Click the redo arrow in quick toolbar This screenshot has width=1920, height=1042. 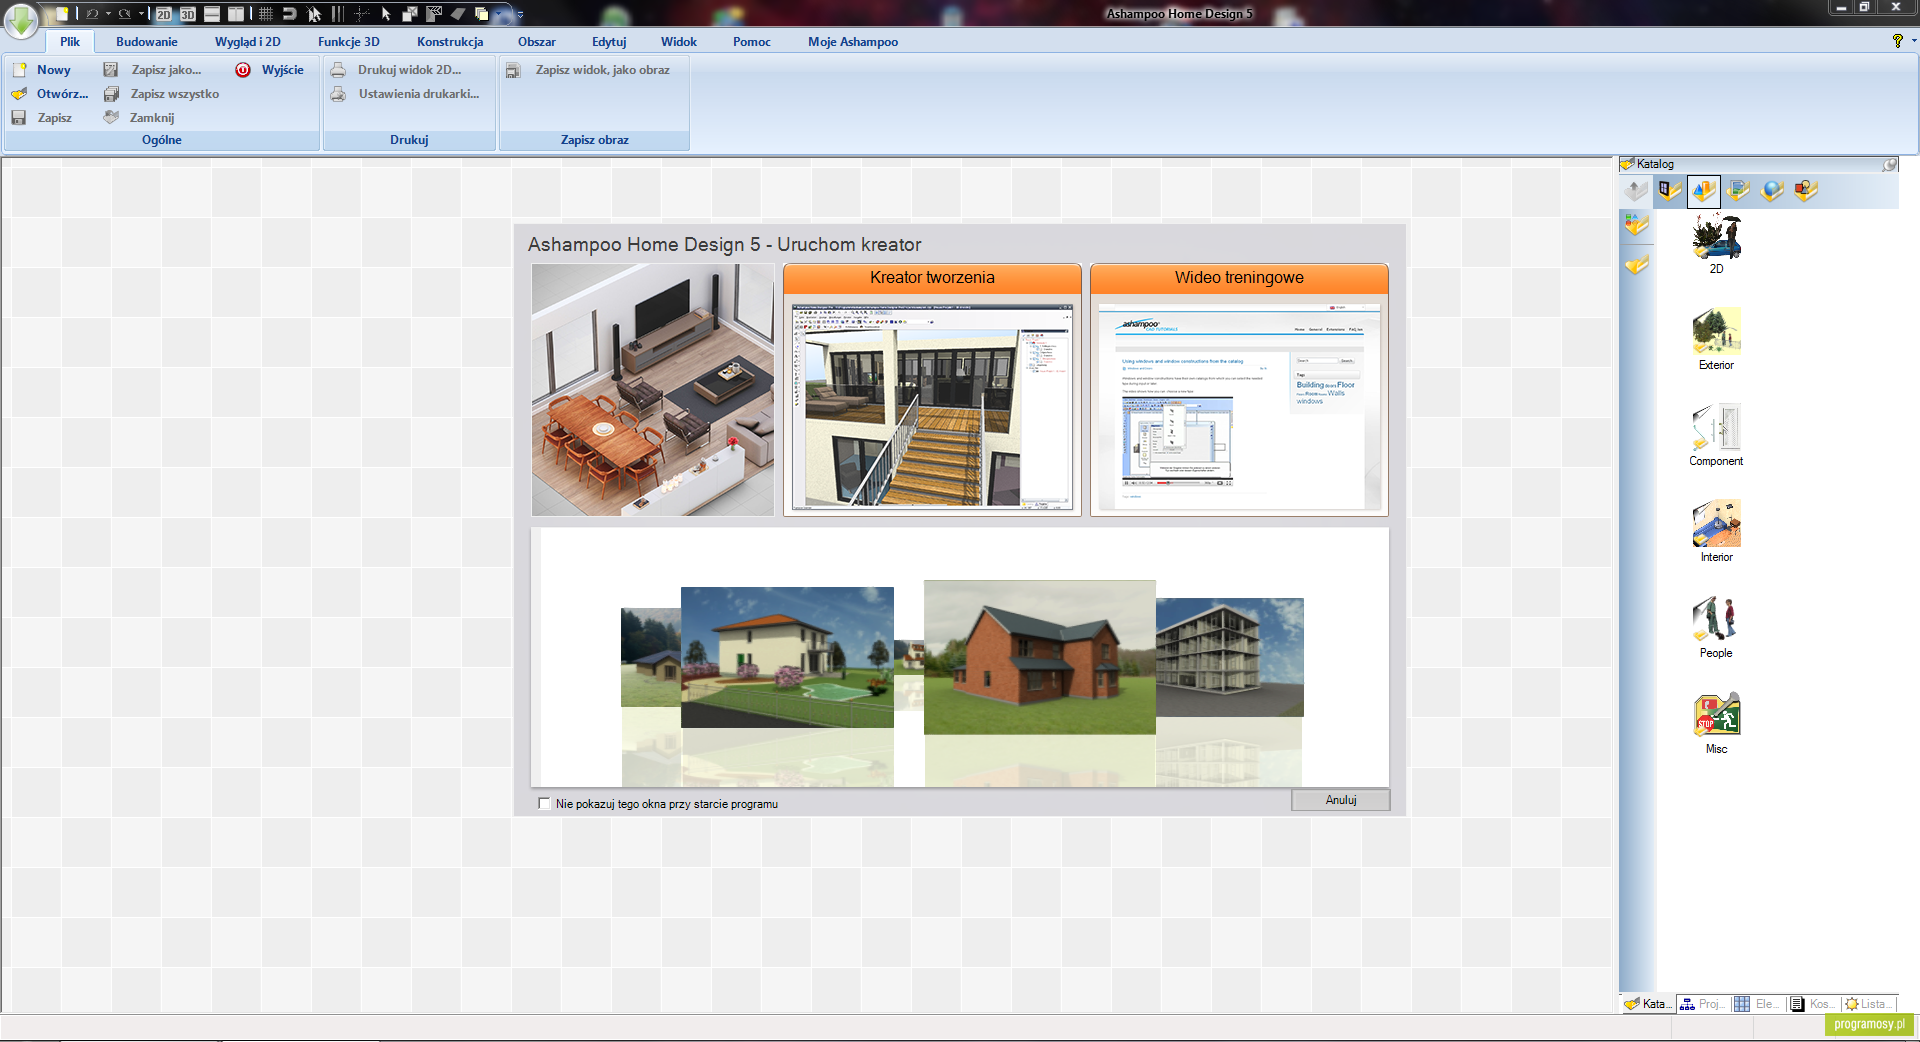pos(124,14)
